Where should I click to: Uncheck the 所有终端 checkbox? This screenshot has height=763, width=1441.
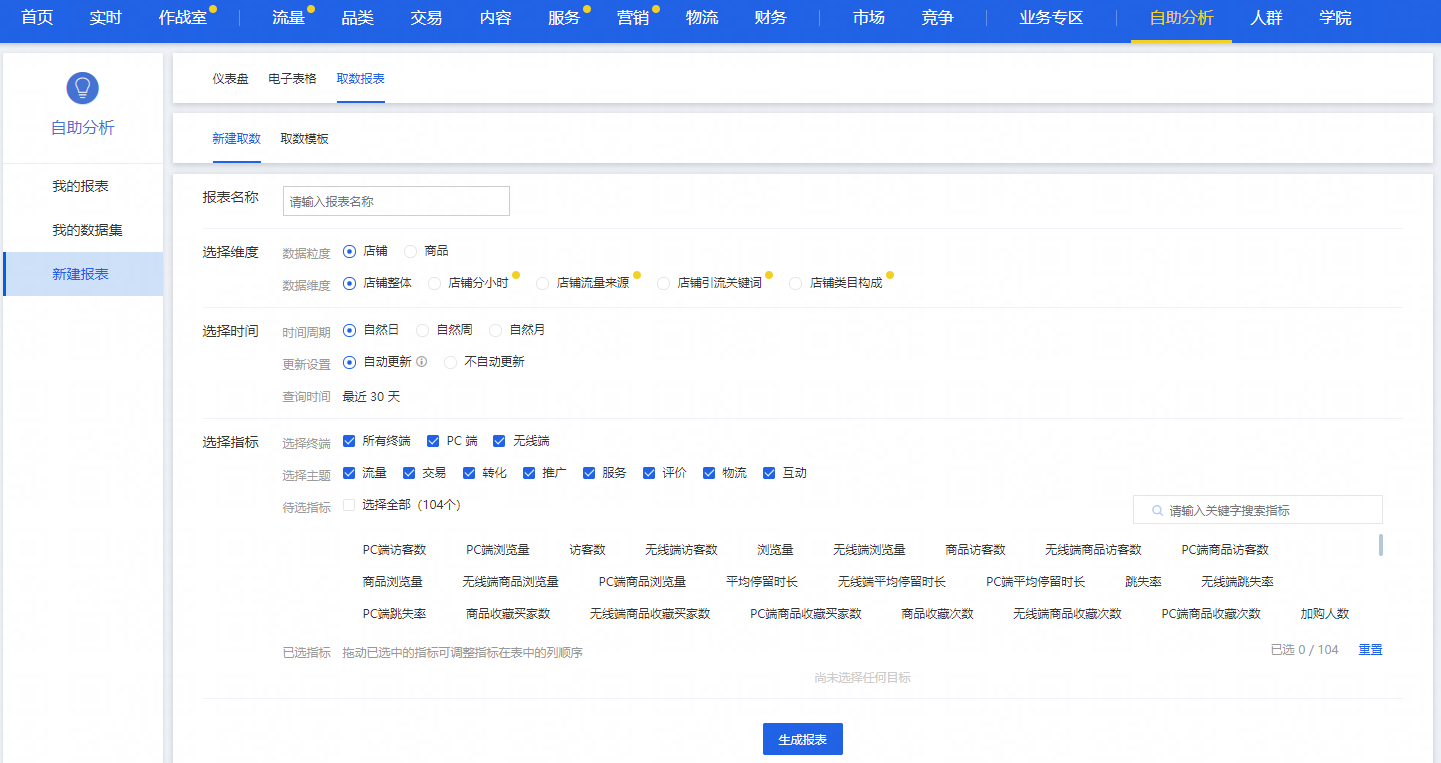[349, 441]
